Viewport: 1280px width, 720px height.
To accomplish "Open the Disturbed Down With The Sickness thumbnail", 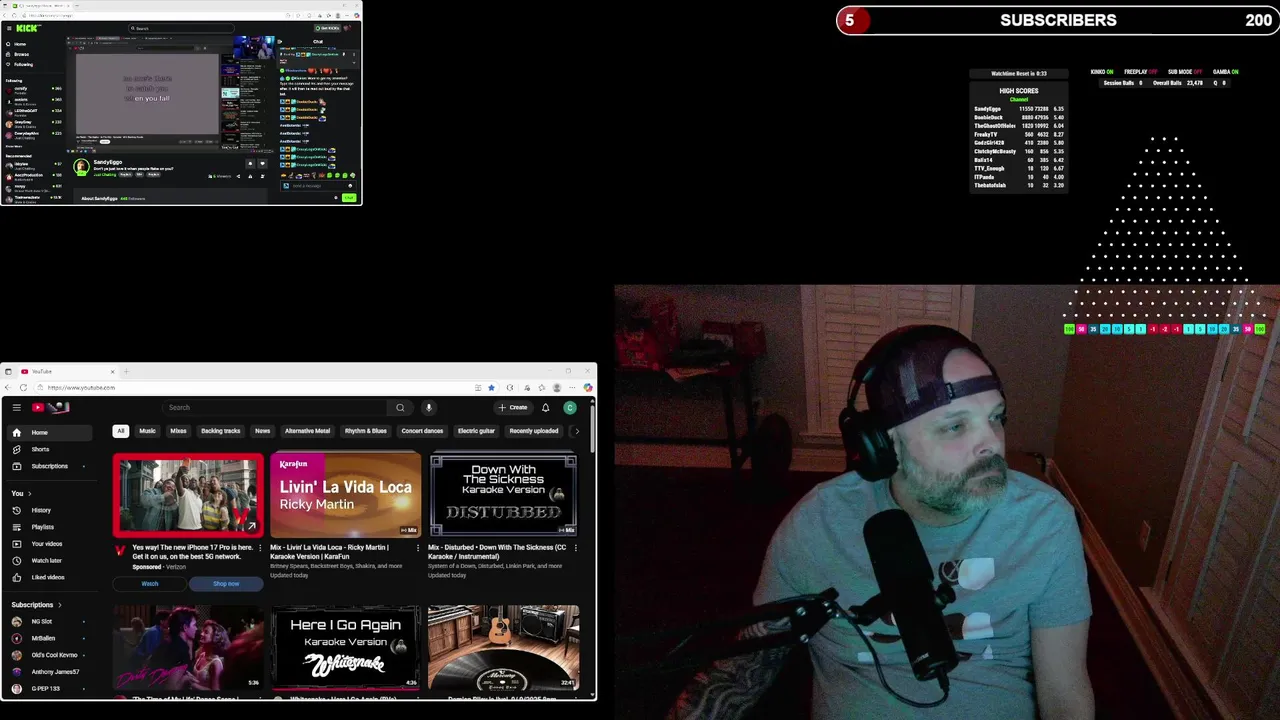I will click(x=503, y=496).
